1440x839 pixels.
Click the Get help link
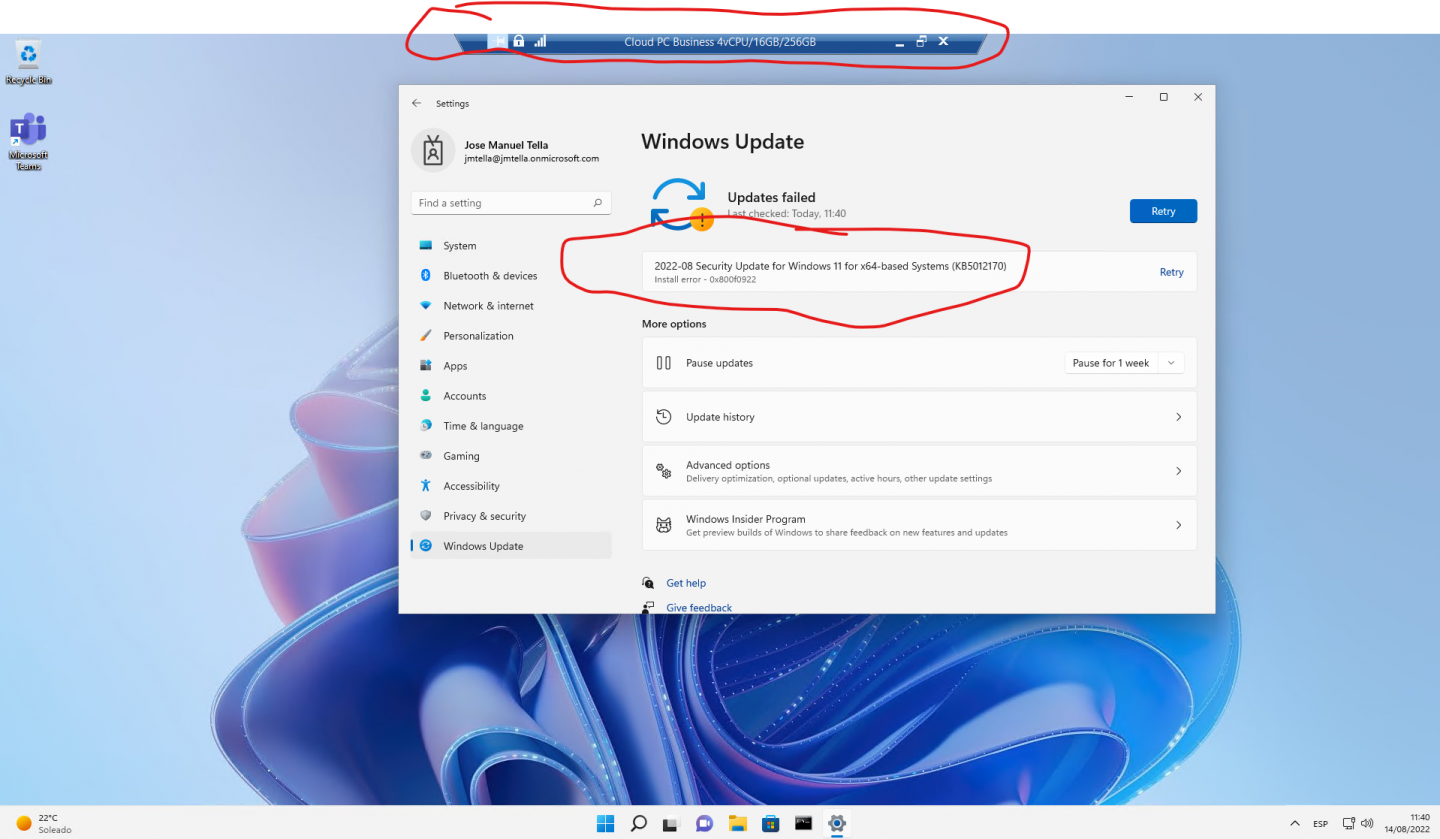[686, 583]
